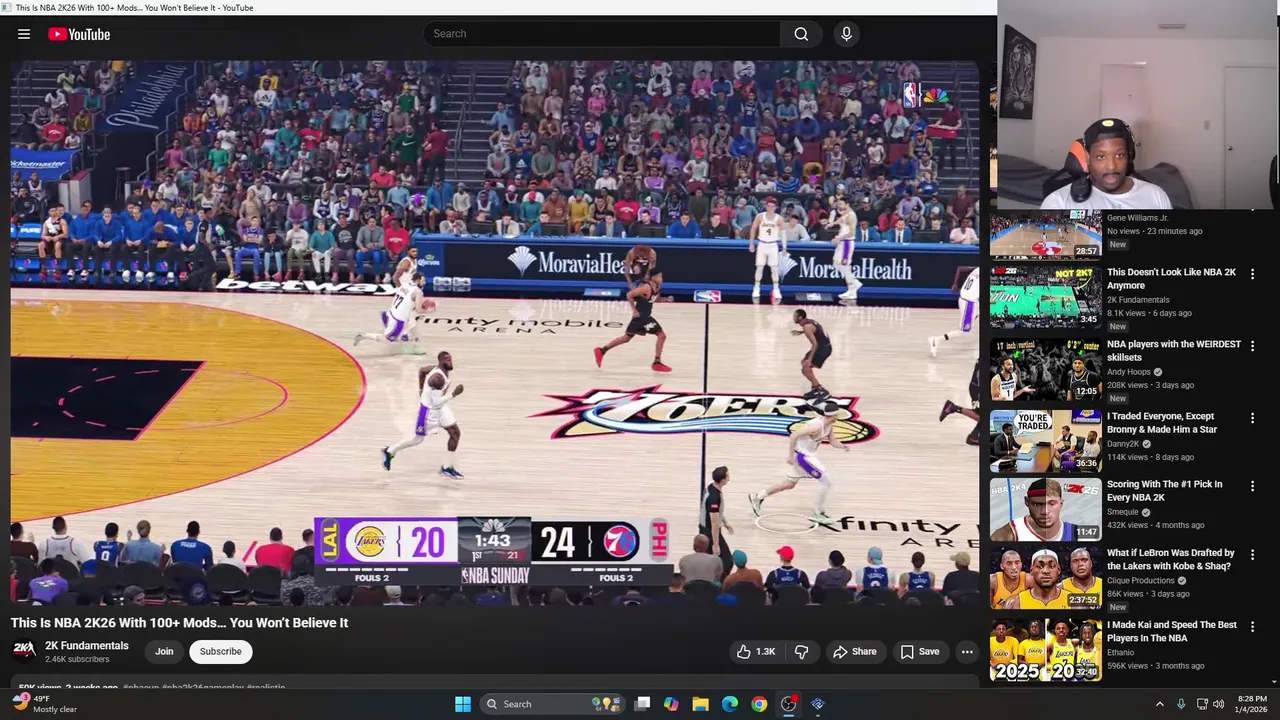The height and width of the screenshot is (720, 1280).
Task: Click 'I Made Kai and Speed' title
Action: coord(1172,632)
